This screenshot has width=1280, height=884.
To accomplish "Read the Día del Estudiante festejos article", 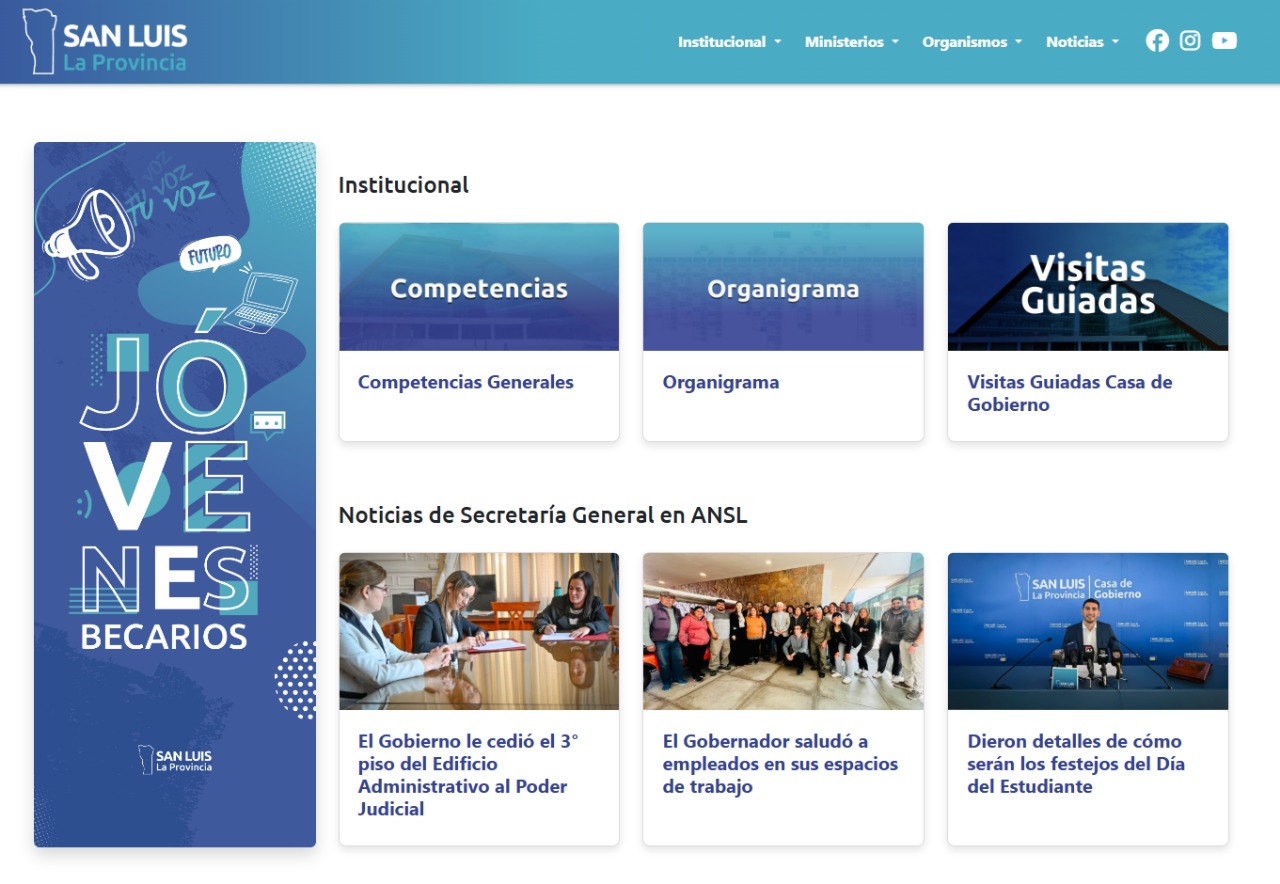I will pyautogui.click(x=1075, y=764).
